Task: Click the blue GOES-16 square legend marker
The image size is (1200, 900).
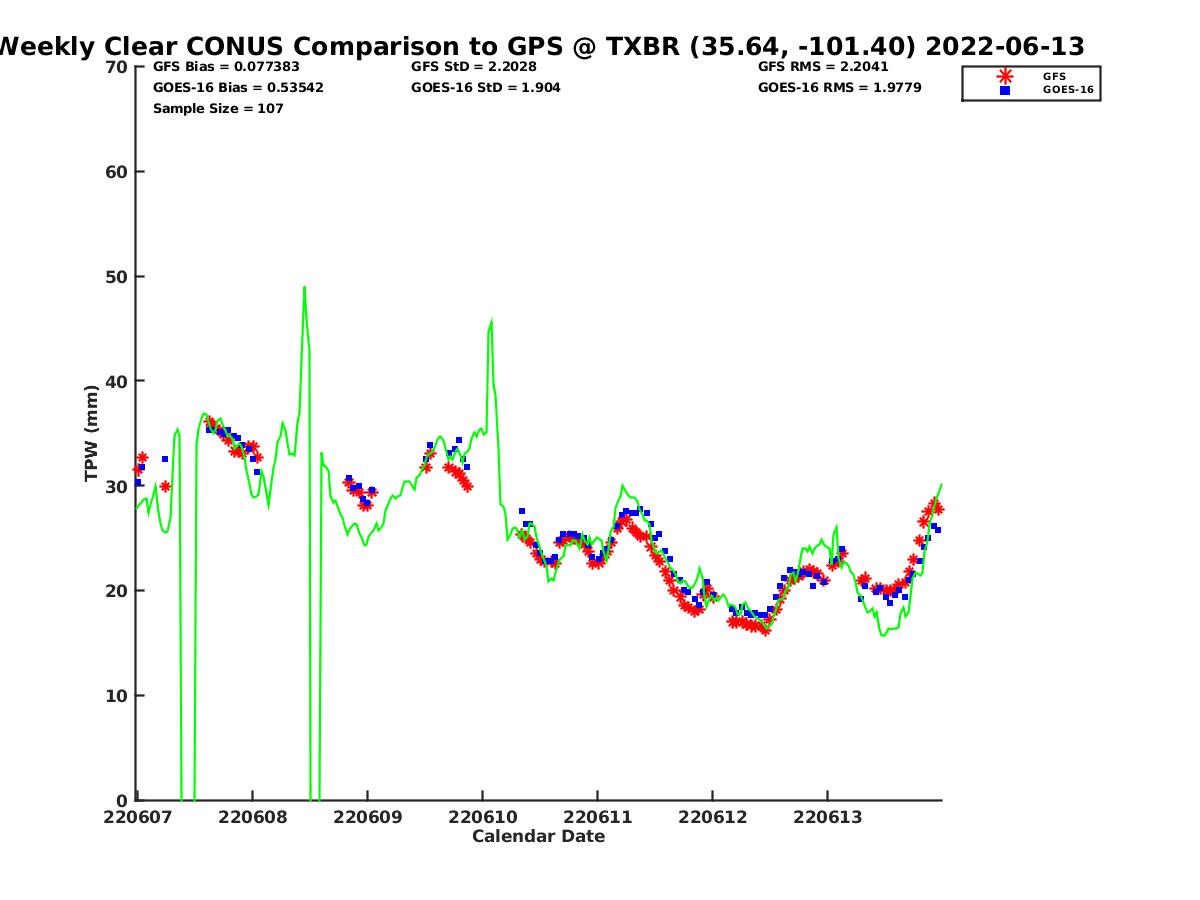Action: click(1005, 90)
